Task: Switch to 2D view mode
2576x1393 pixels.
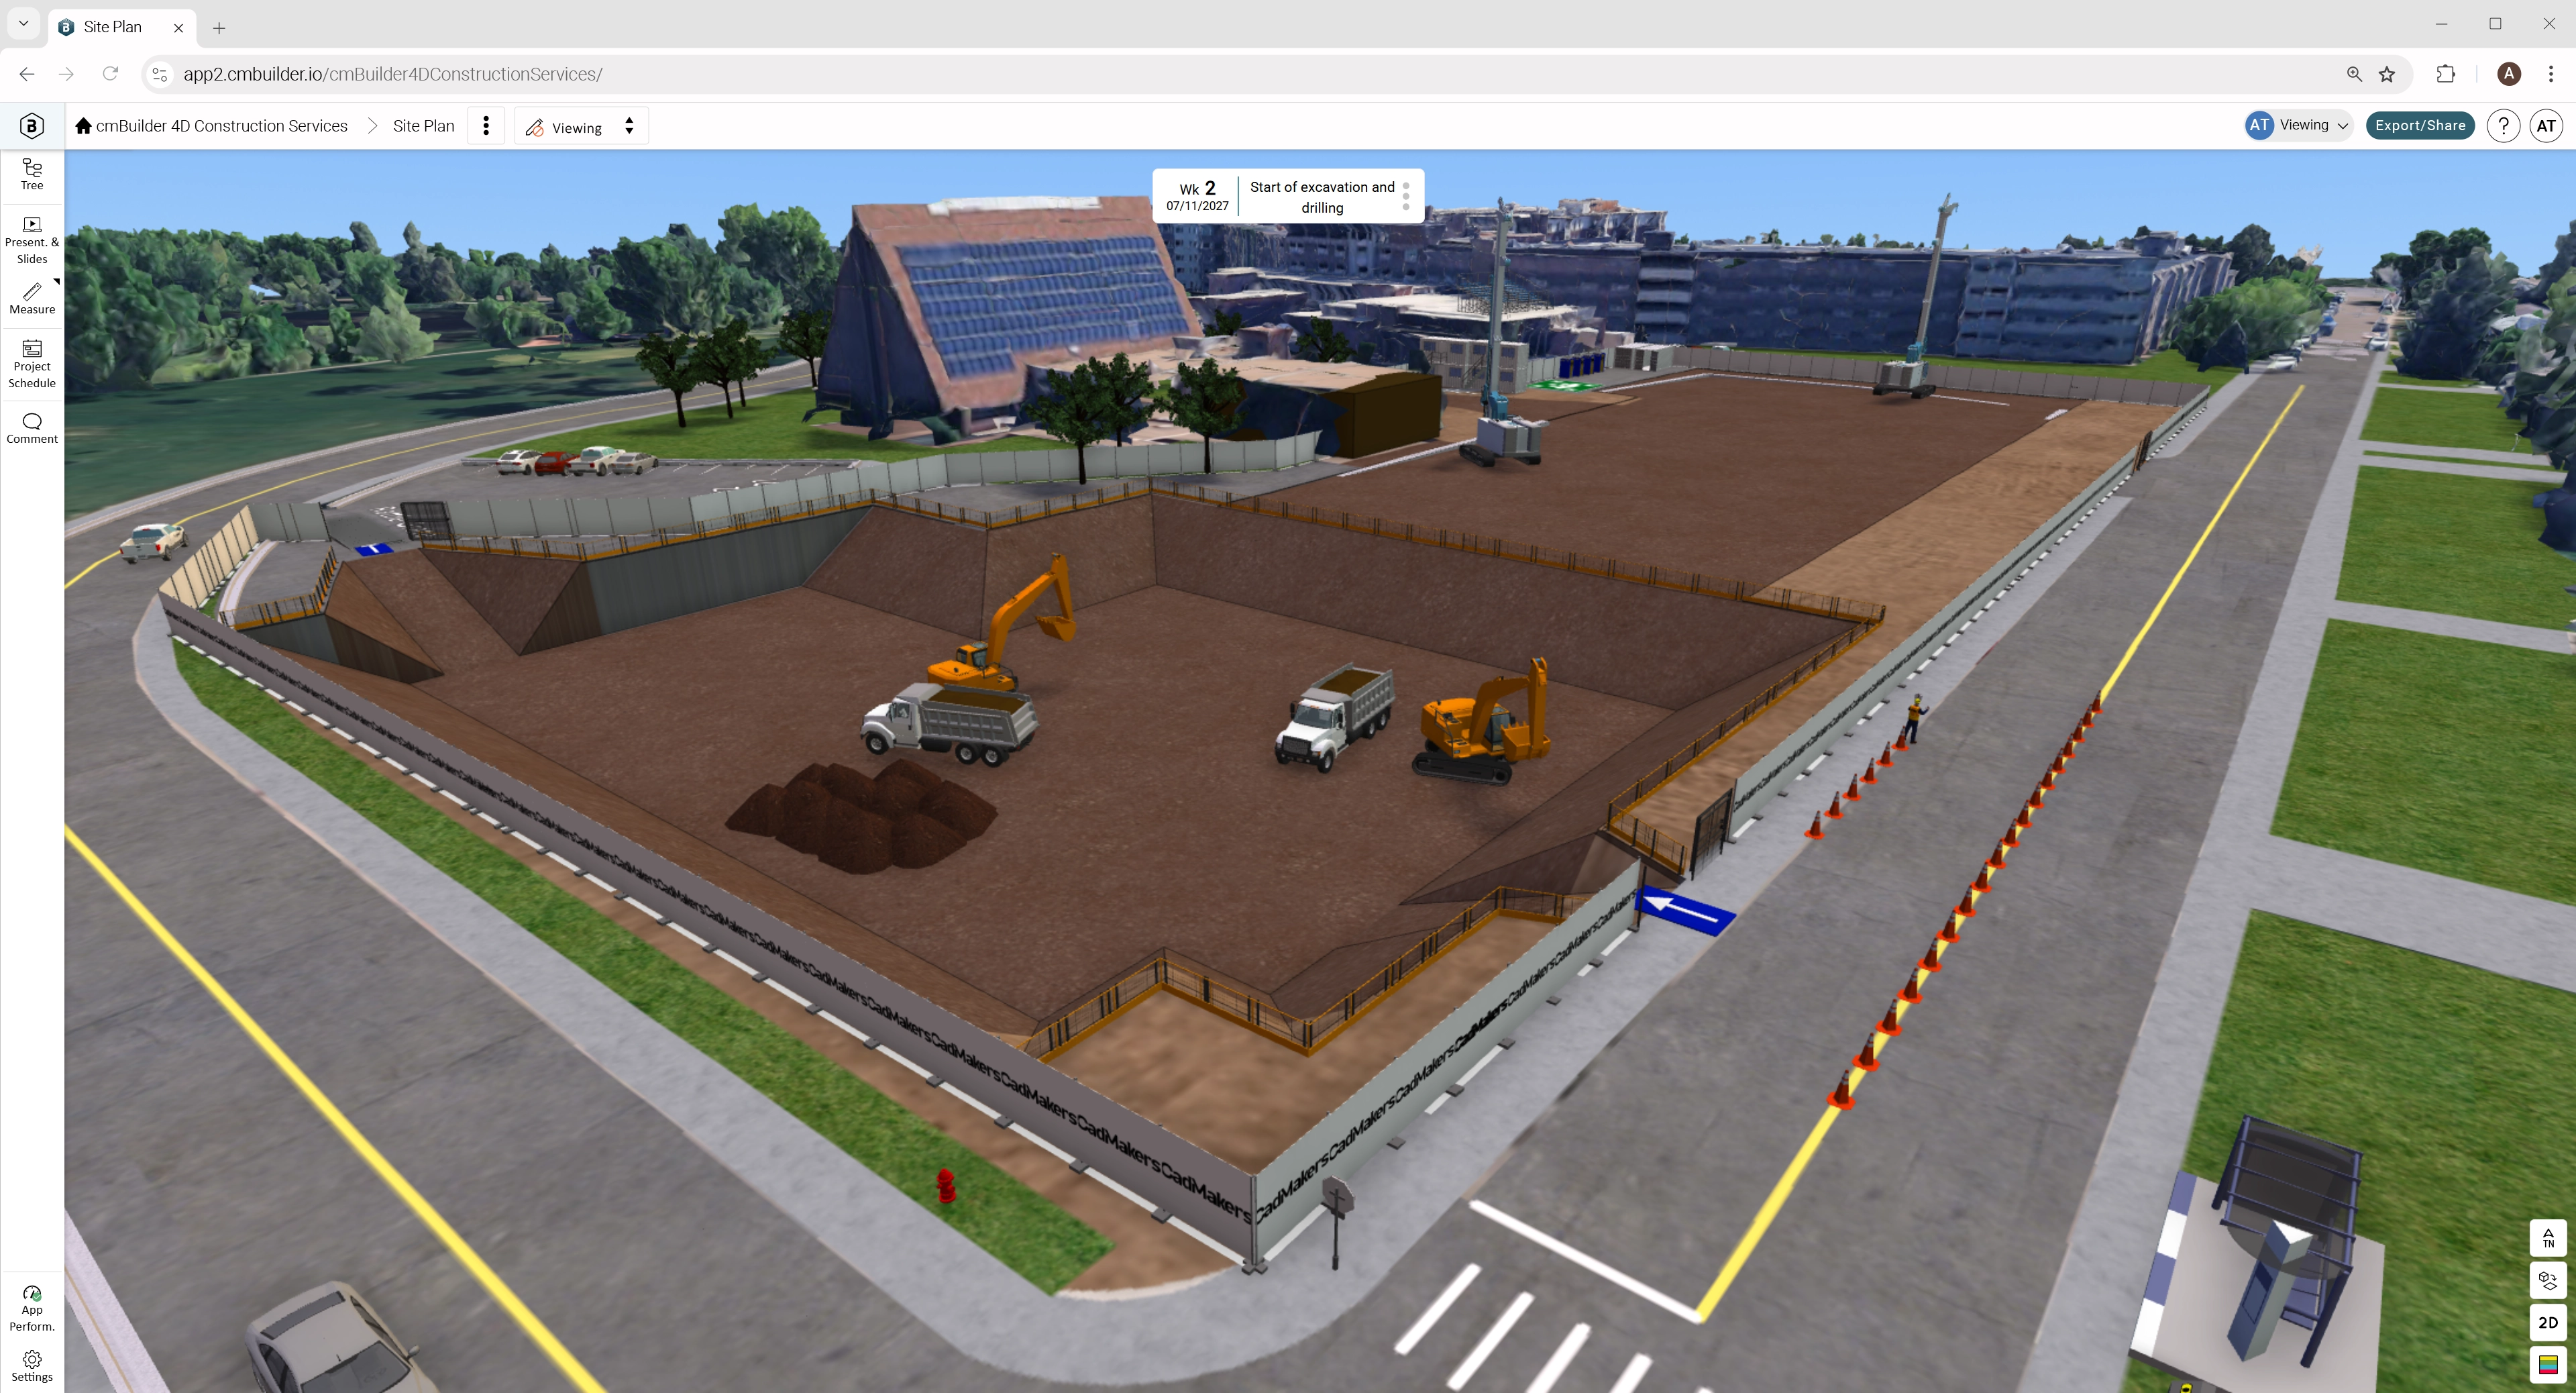Action: coord(2547,1322)
